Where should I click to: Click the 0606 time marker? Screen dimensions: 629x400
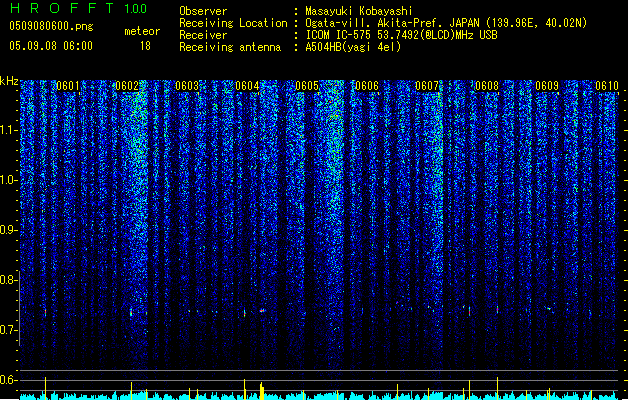tap(367, 86)
